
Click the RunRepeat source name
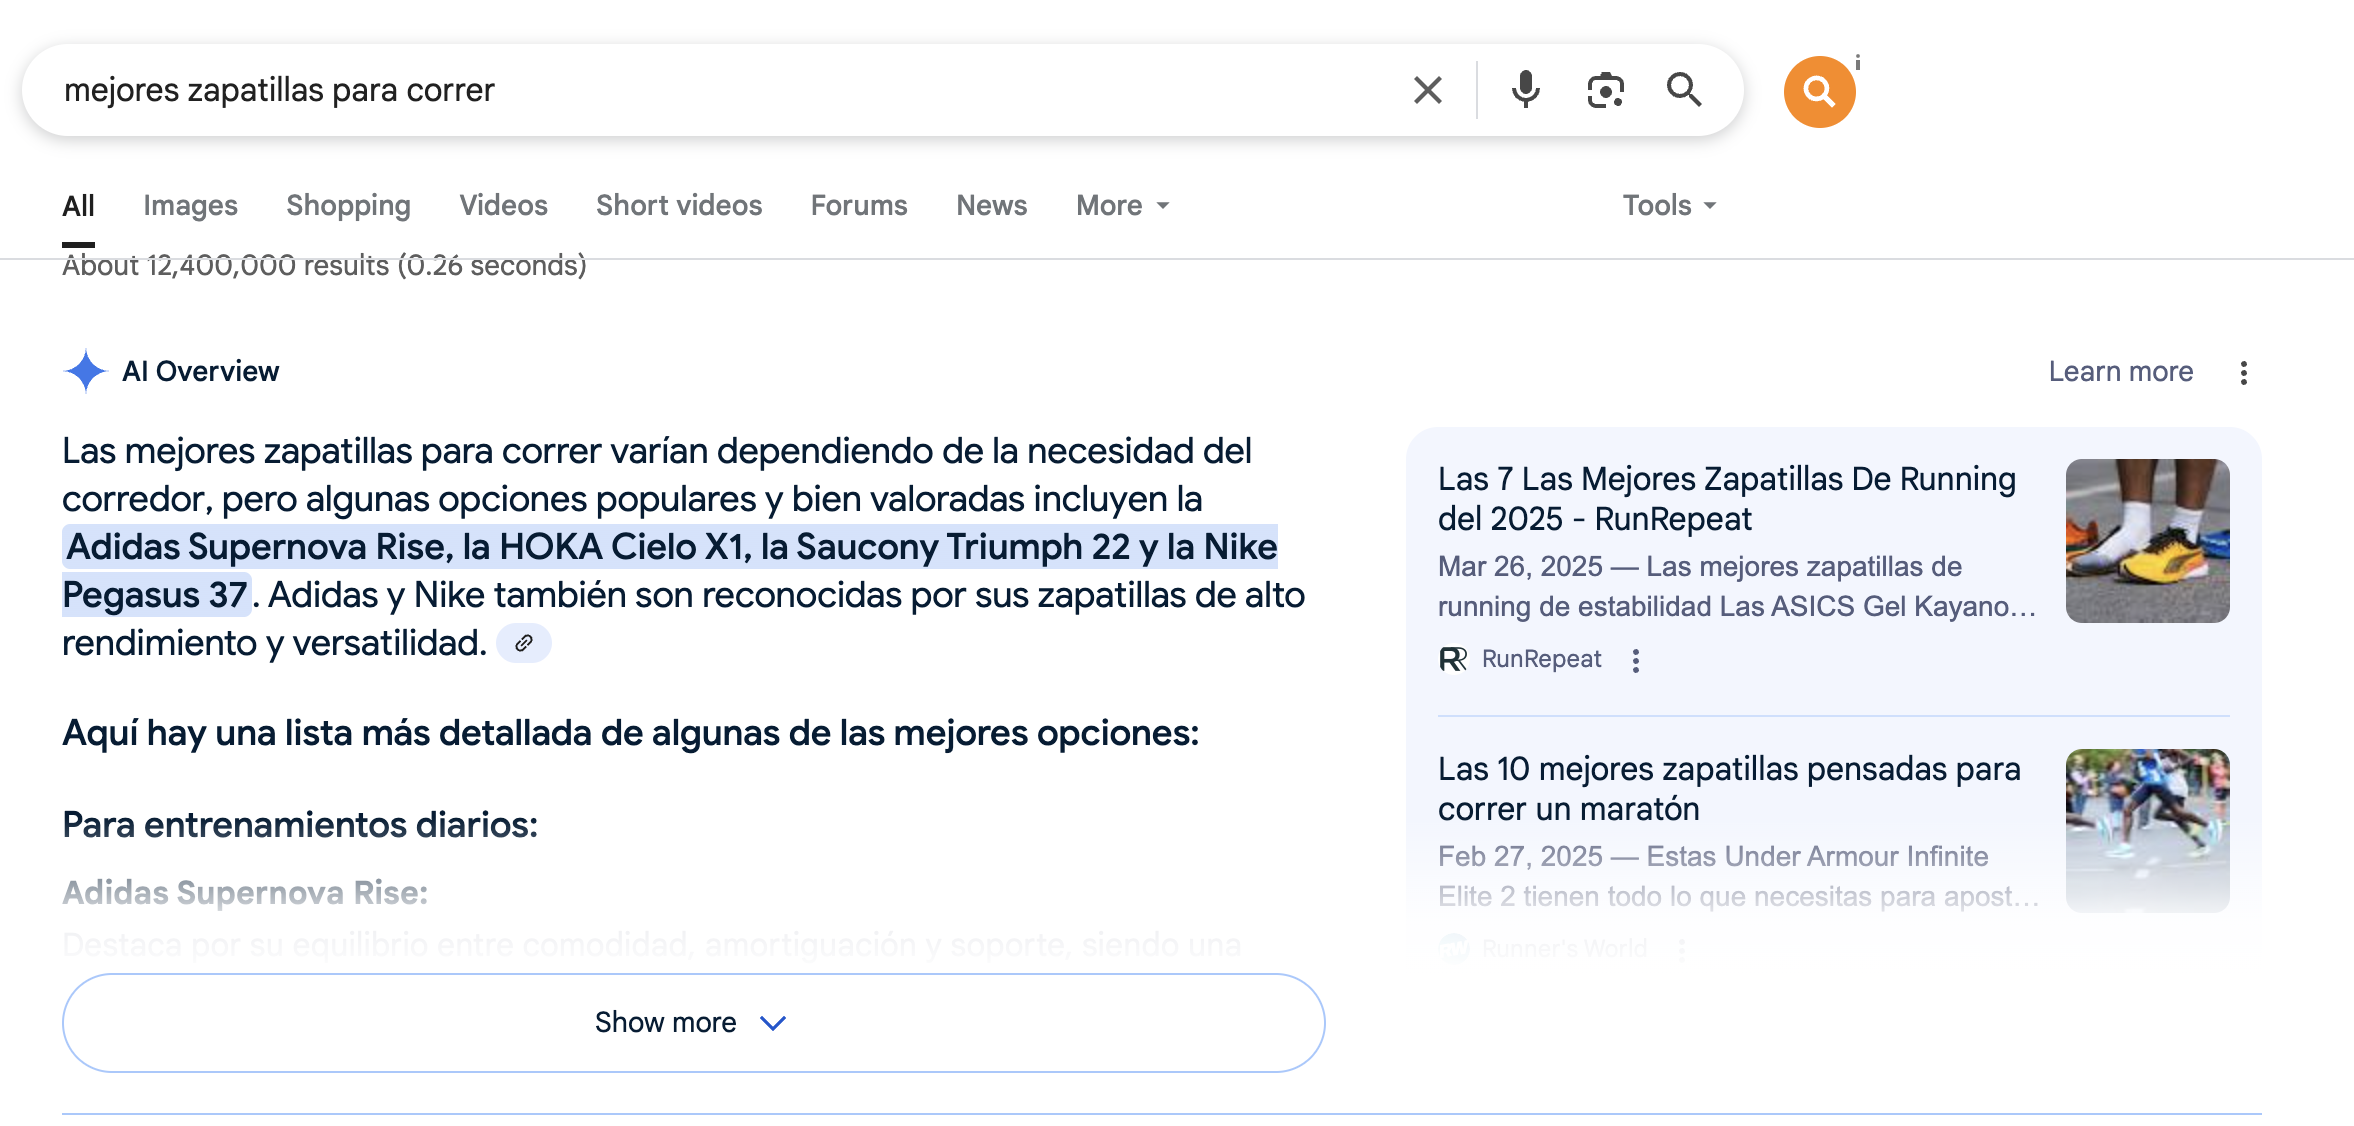[x=1541, y=659]
